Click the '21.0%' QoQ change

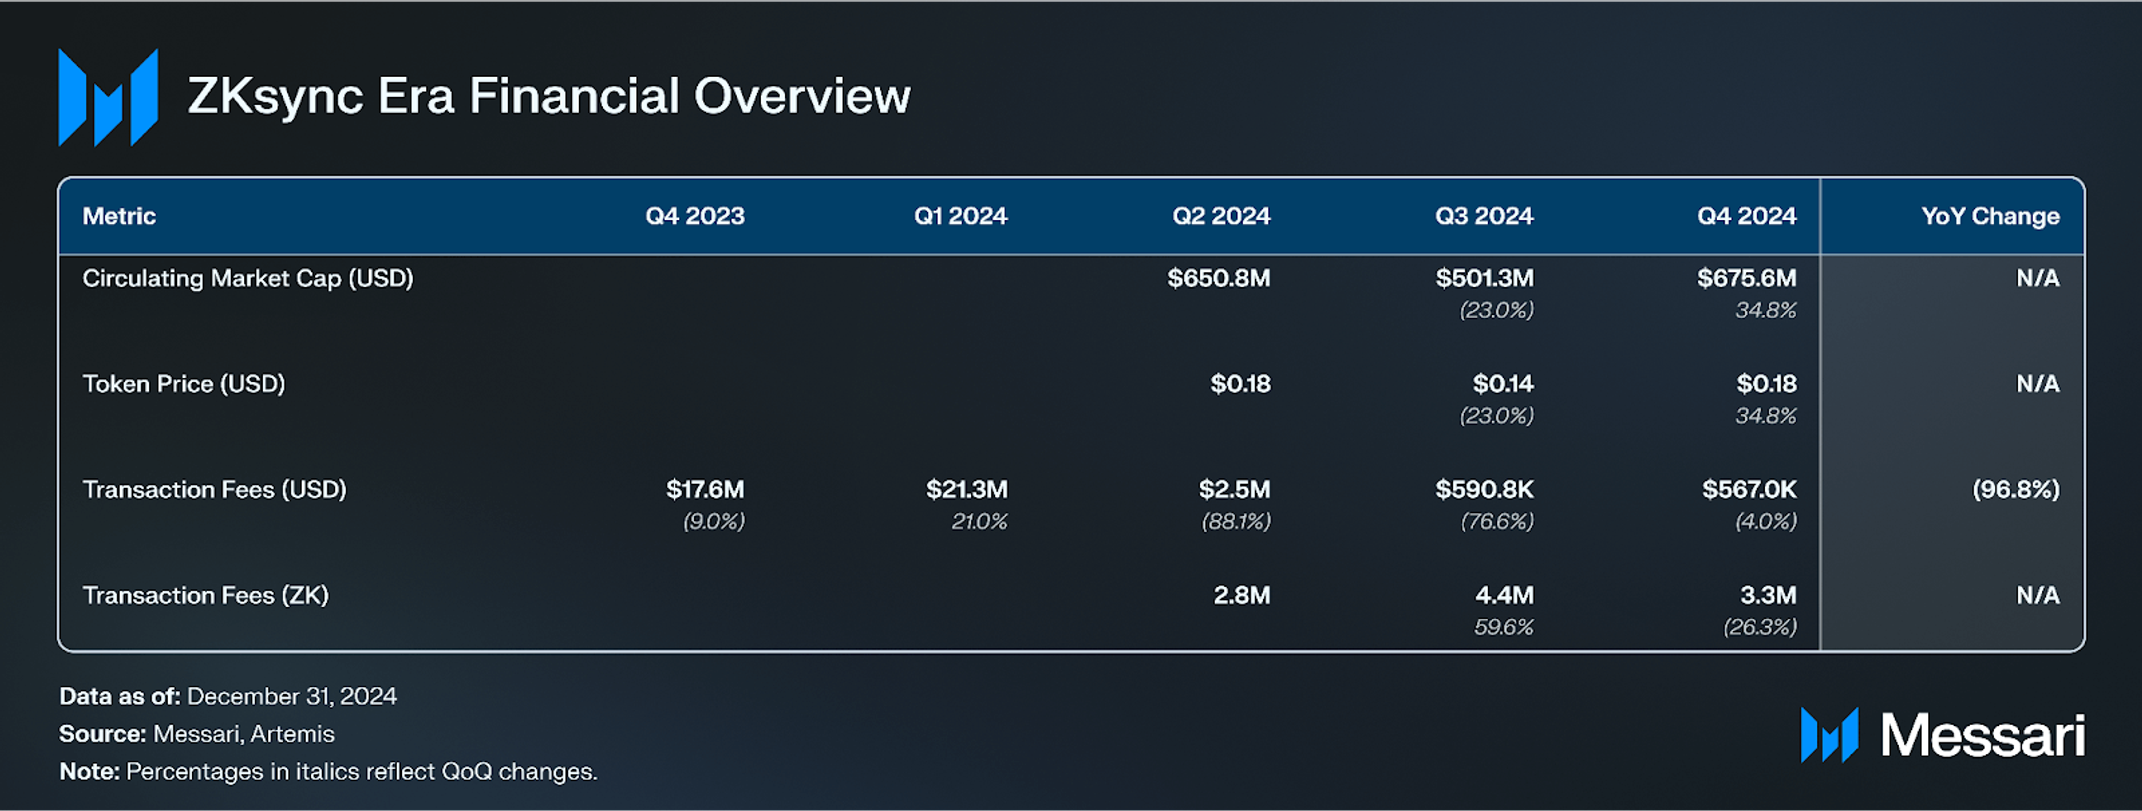click(x=979, y=522)
